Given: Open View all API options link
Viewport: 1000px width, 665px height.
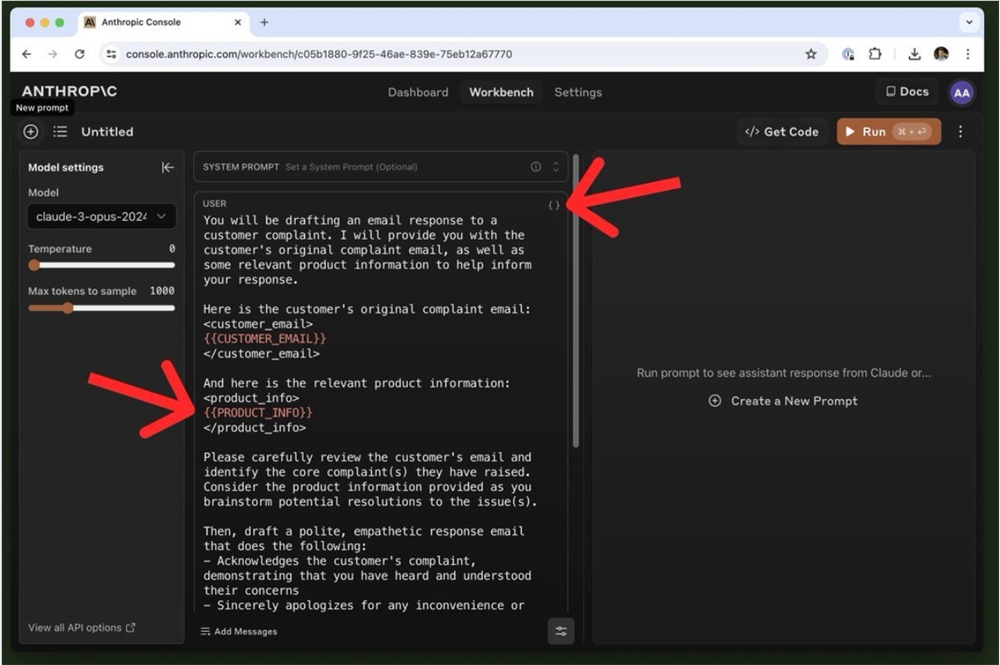Looking at the screenshot, I should pyautogui.click(x=82, y=628).
